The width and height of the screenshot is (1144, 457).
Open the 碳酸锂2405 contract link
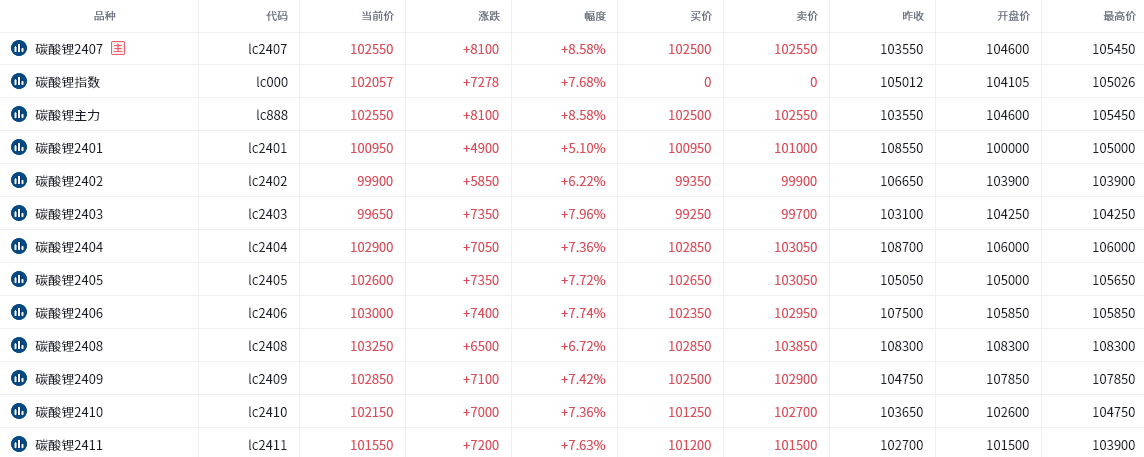[x=69, y=280]
